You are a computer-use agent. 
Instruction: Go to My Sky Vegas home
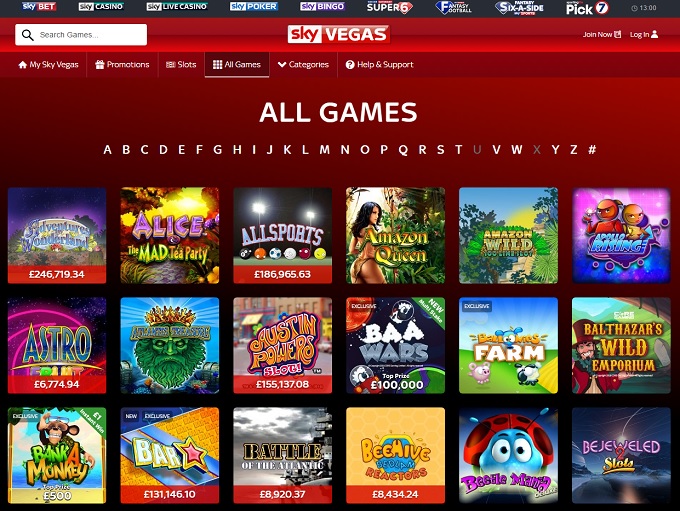pyautogui.click(x=48, y=65)
